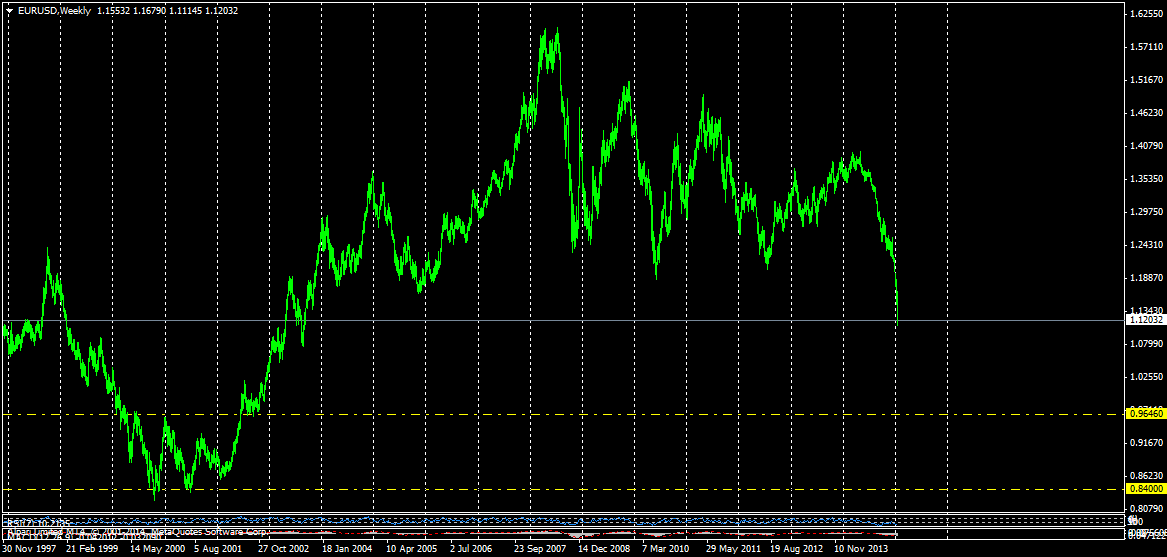Click the EURUSD,Weekly chart title
This screenshot has height=557, width=1167.
[x=54, y=11]
